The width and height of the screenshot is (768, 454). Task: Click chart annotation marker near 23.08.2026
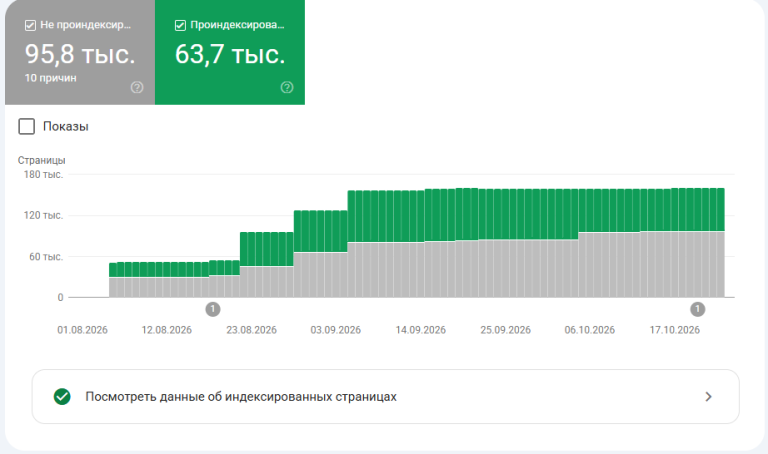pos(213,310)
